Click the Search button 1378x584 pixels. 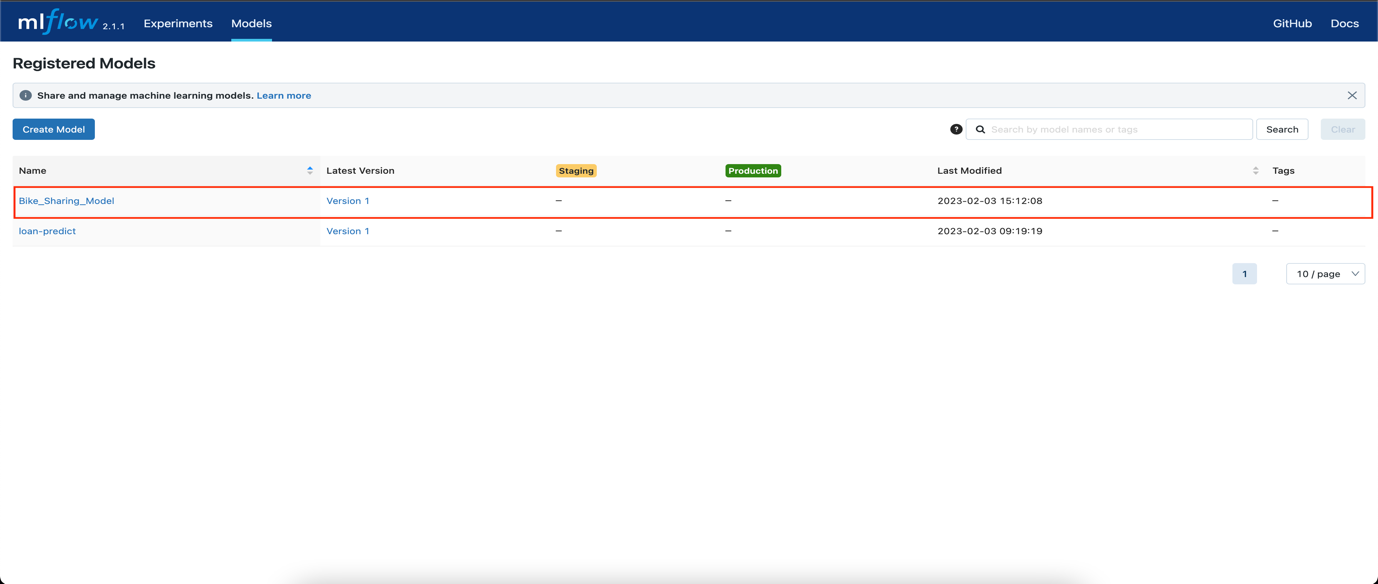pyautogui.click(x=1282, y=129)
